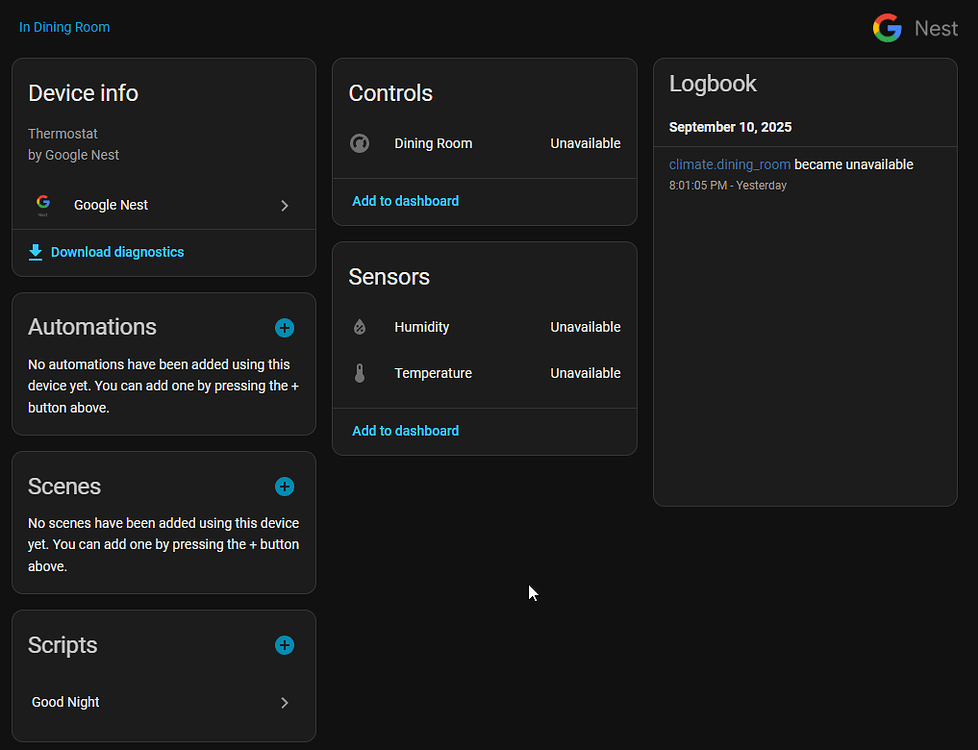The image size is (978, 750).
Task: Create a scene using the plus icon
Action: (284, 486)
